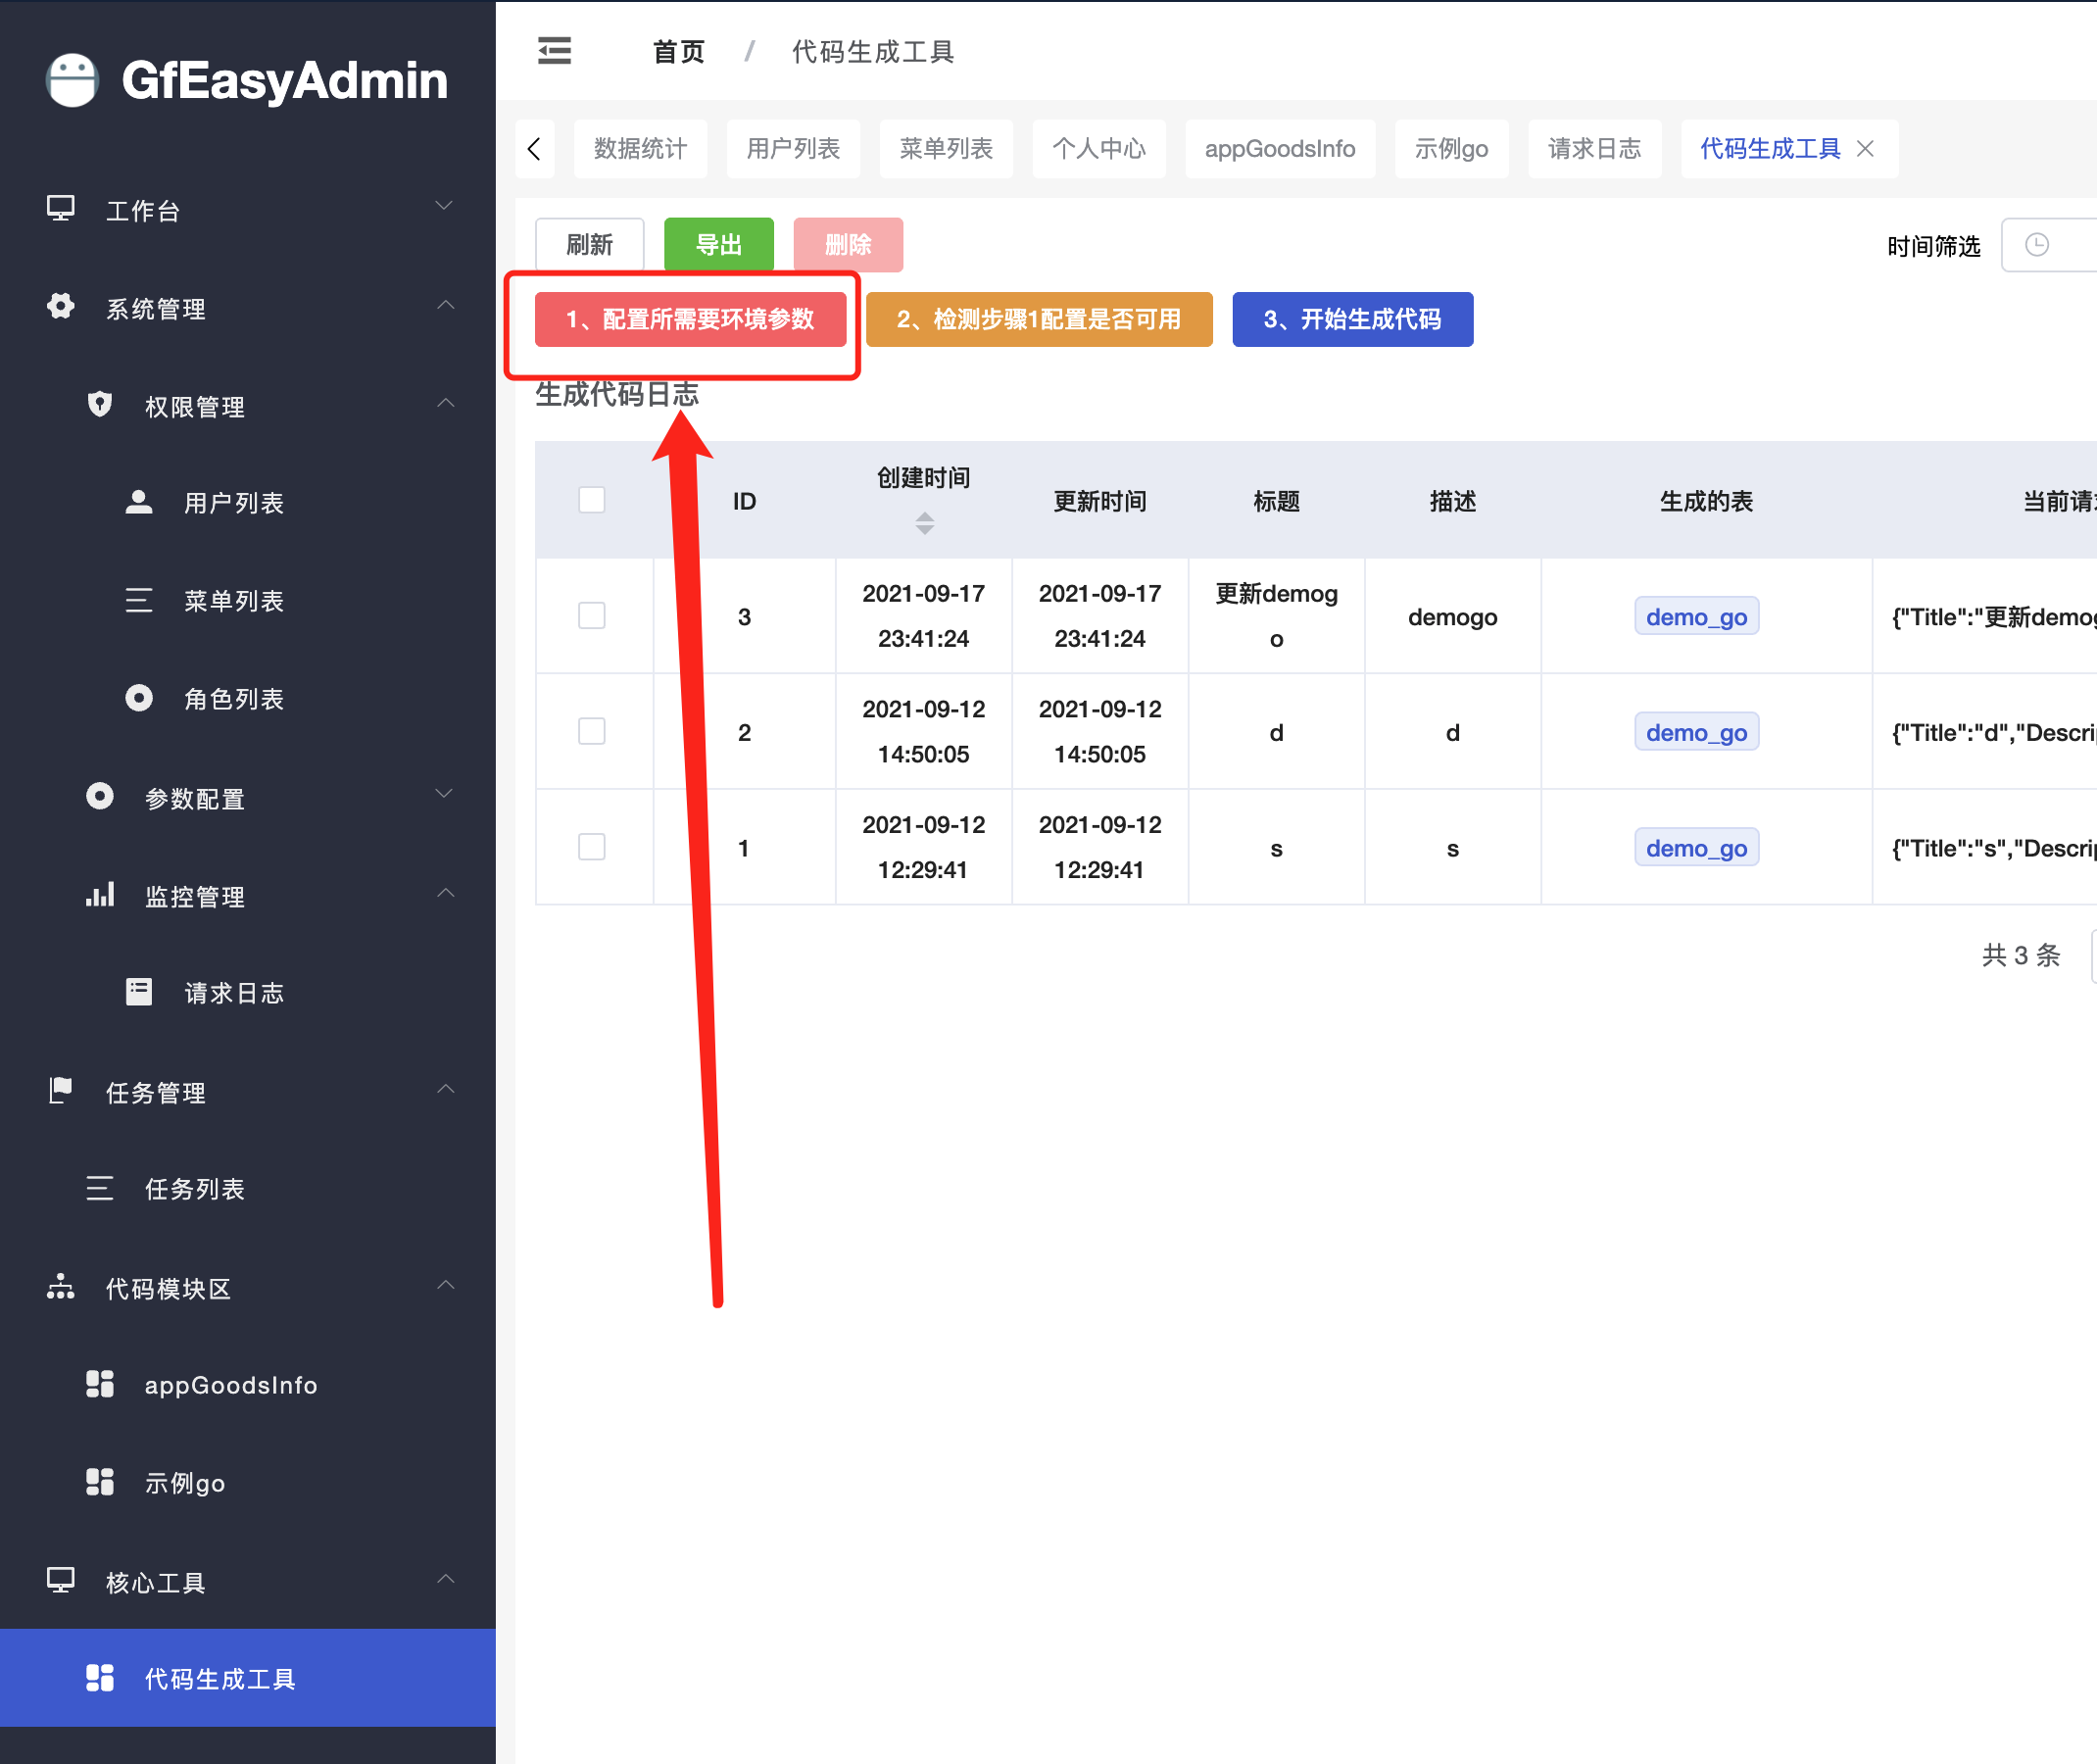Click the demo_go tag in row 2

coord(1697,733)
